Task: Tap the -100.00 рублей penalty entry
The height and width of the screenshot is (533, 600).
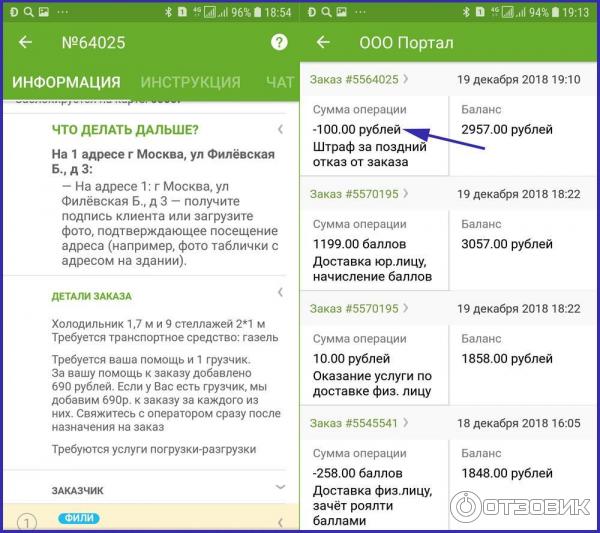Action: coord(357,129)
